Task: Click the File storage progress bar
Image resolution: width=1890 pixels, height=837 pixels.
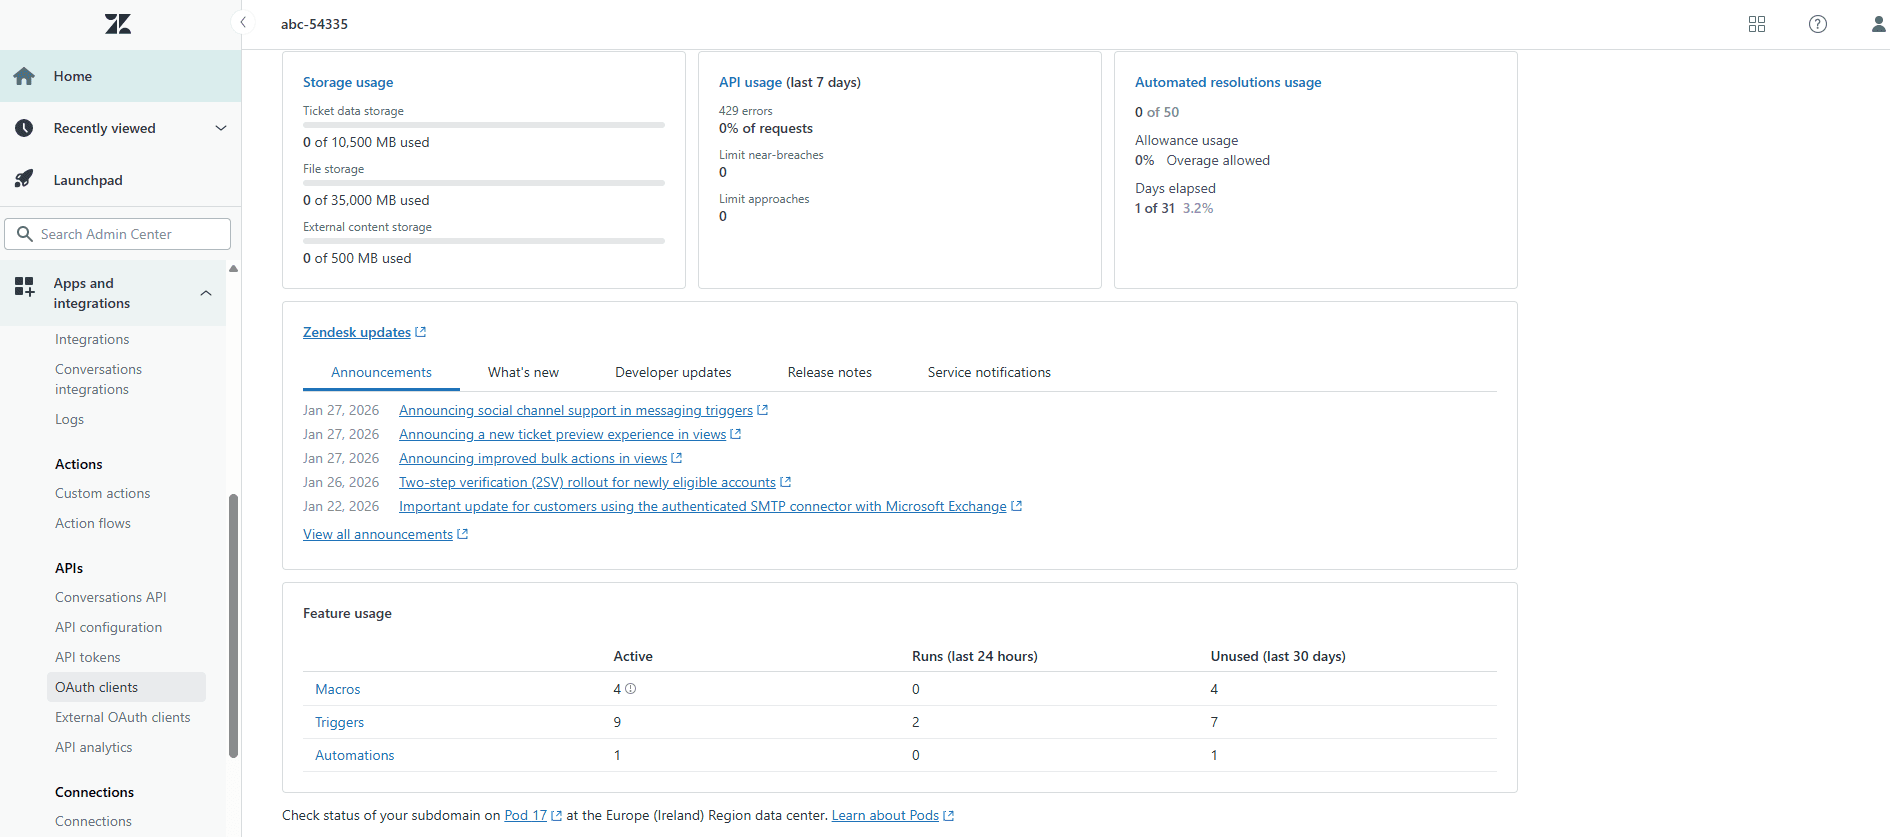Action: point(484,183)
